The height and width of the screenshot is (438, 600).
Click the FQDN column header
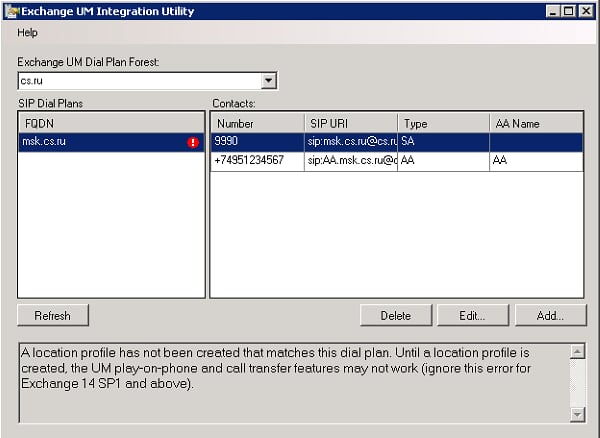(x=111, y=123)
